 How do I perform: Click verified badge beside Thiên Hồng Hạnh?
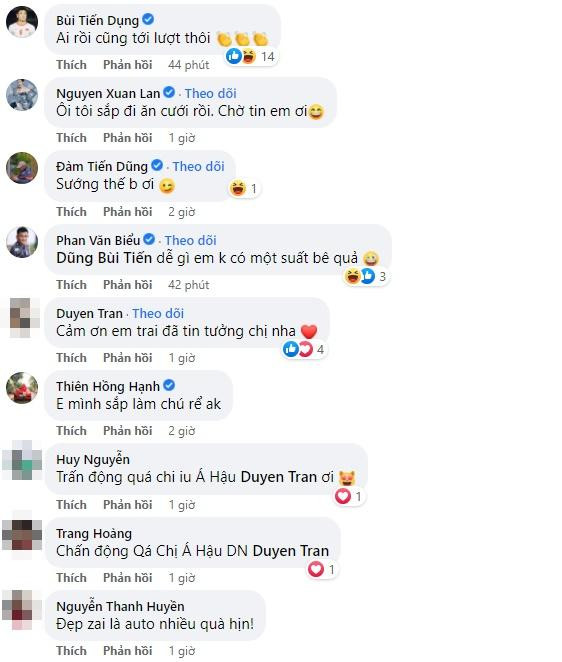[169, 385]
